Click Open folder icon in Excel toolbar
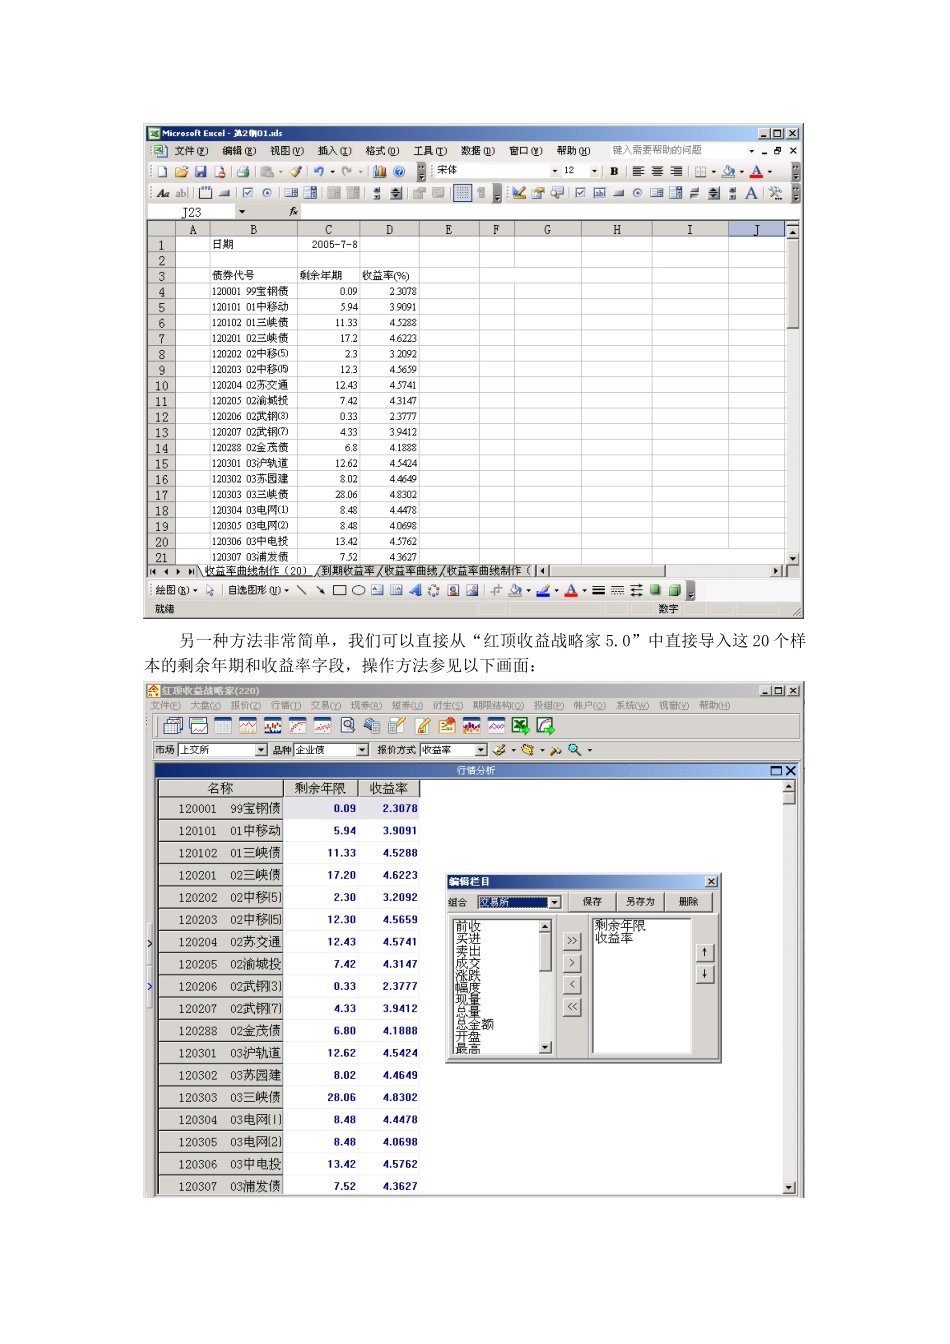Image resolution: width=950 pixels, height=1344 pixels. coord(181,172)
